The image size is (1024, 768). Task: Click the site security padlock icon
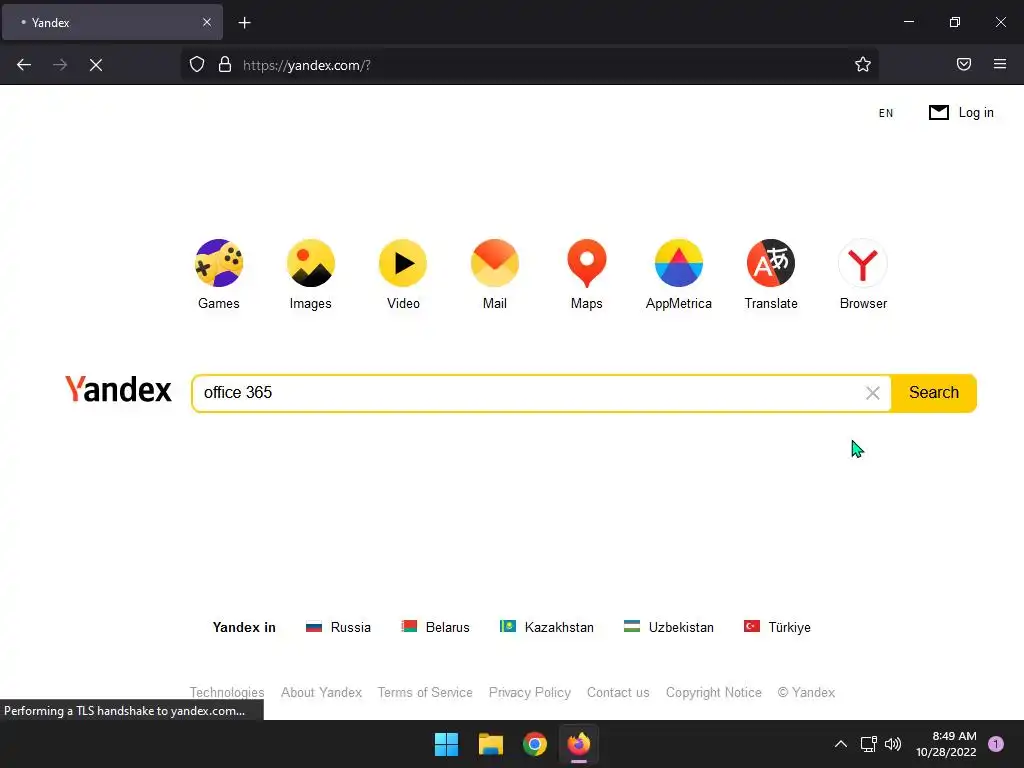[225, 64]
